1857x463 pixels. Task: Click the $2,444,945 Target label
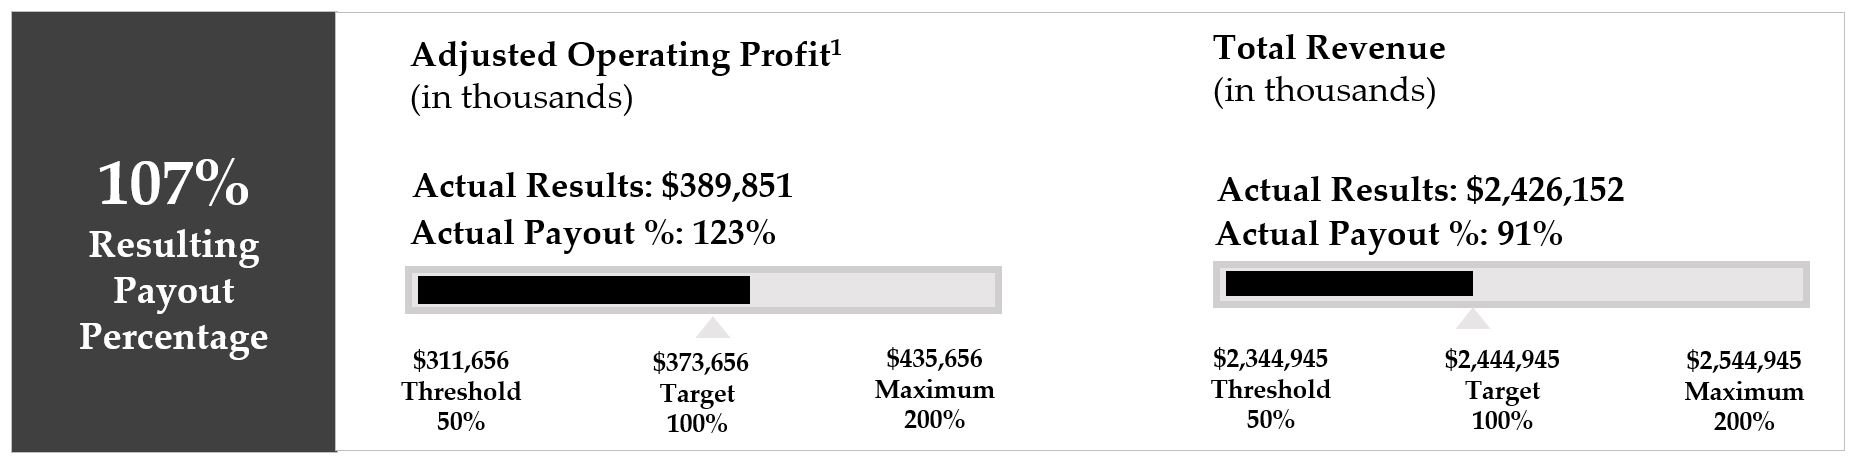[x=1502, y=389]
